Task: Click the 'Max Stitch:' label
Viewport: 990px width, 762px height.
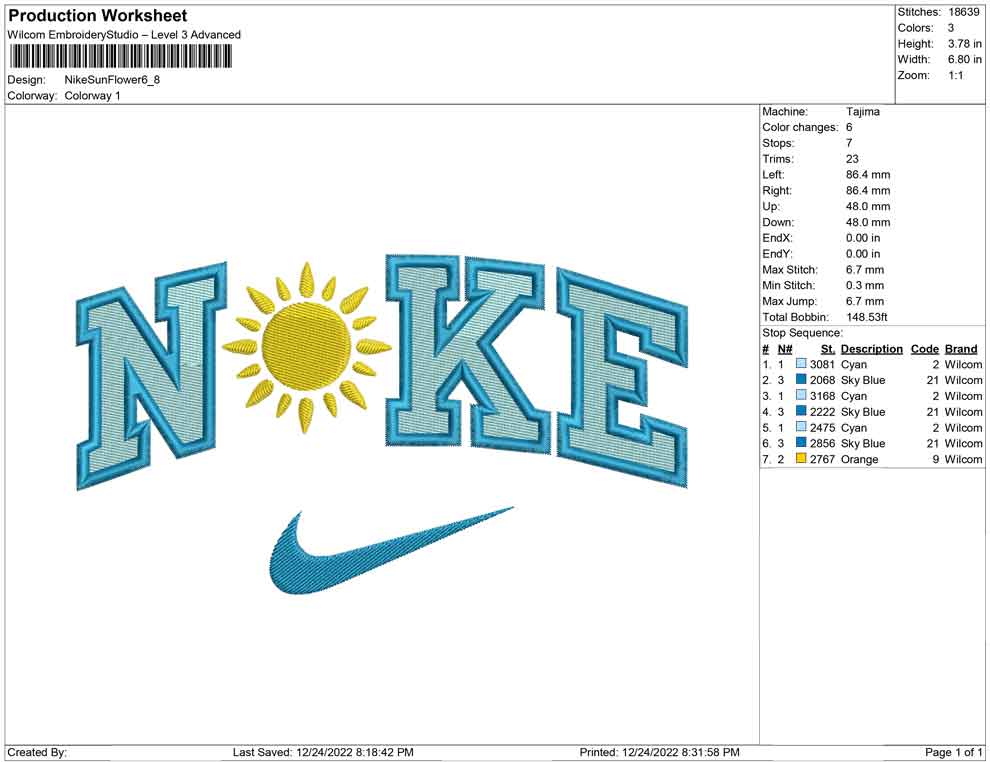Action: click(790, 270)
